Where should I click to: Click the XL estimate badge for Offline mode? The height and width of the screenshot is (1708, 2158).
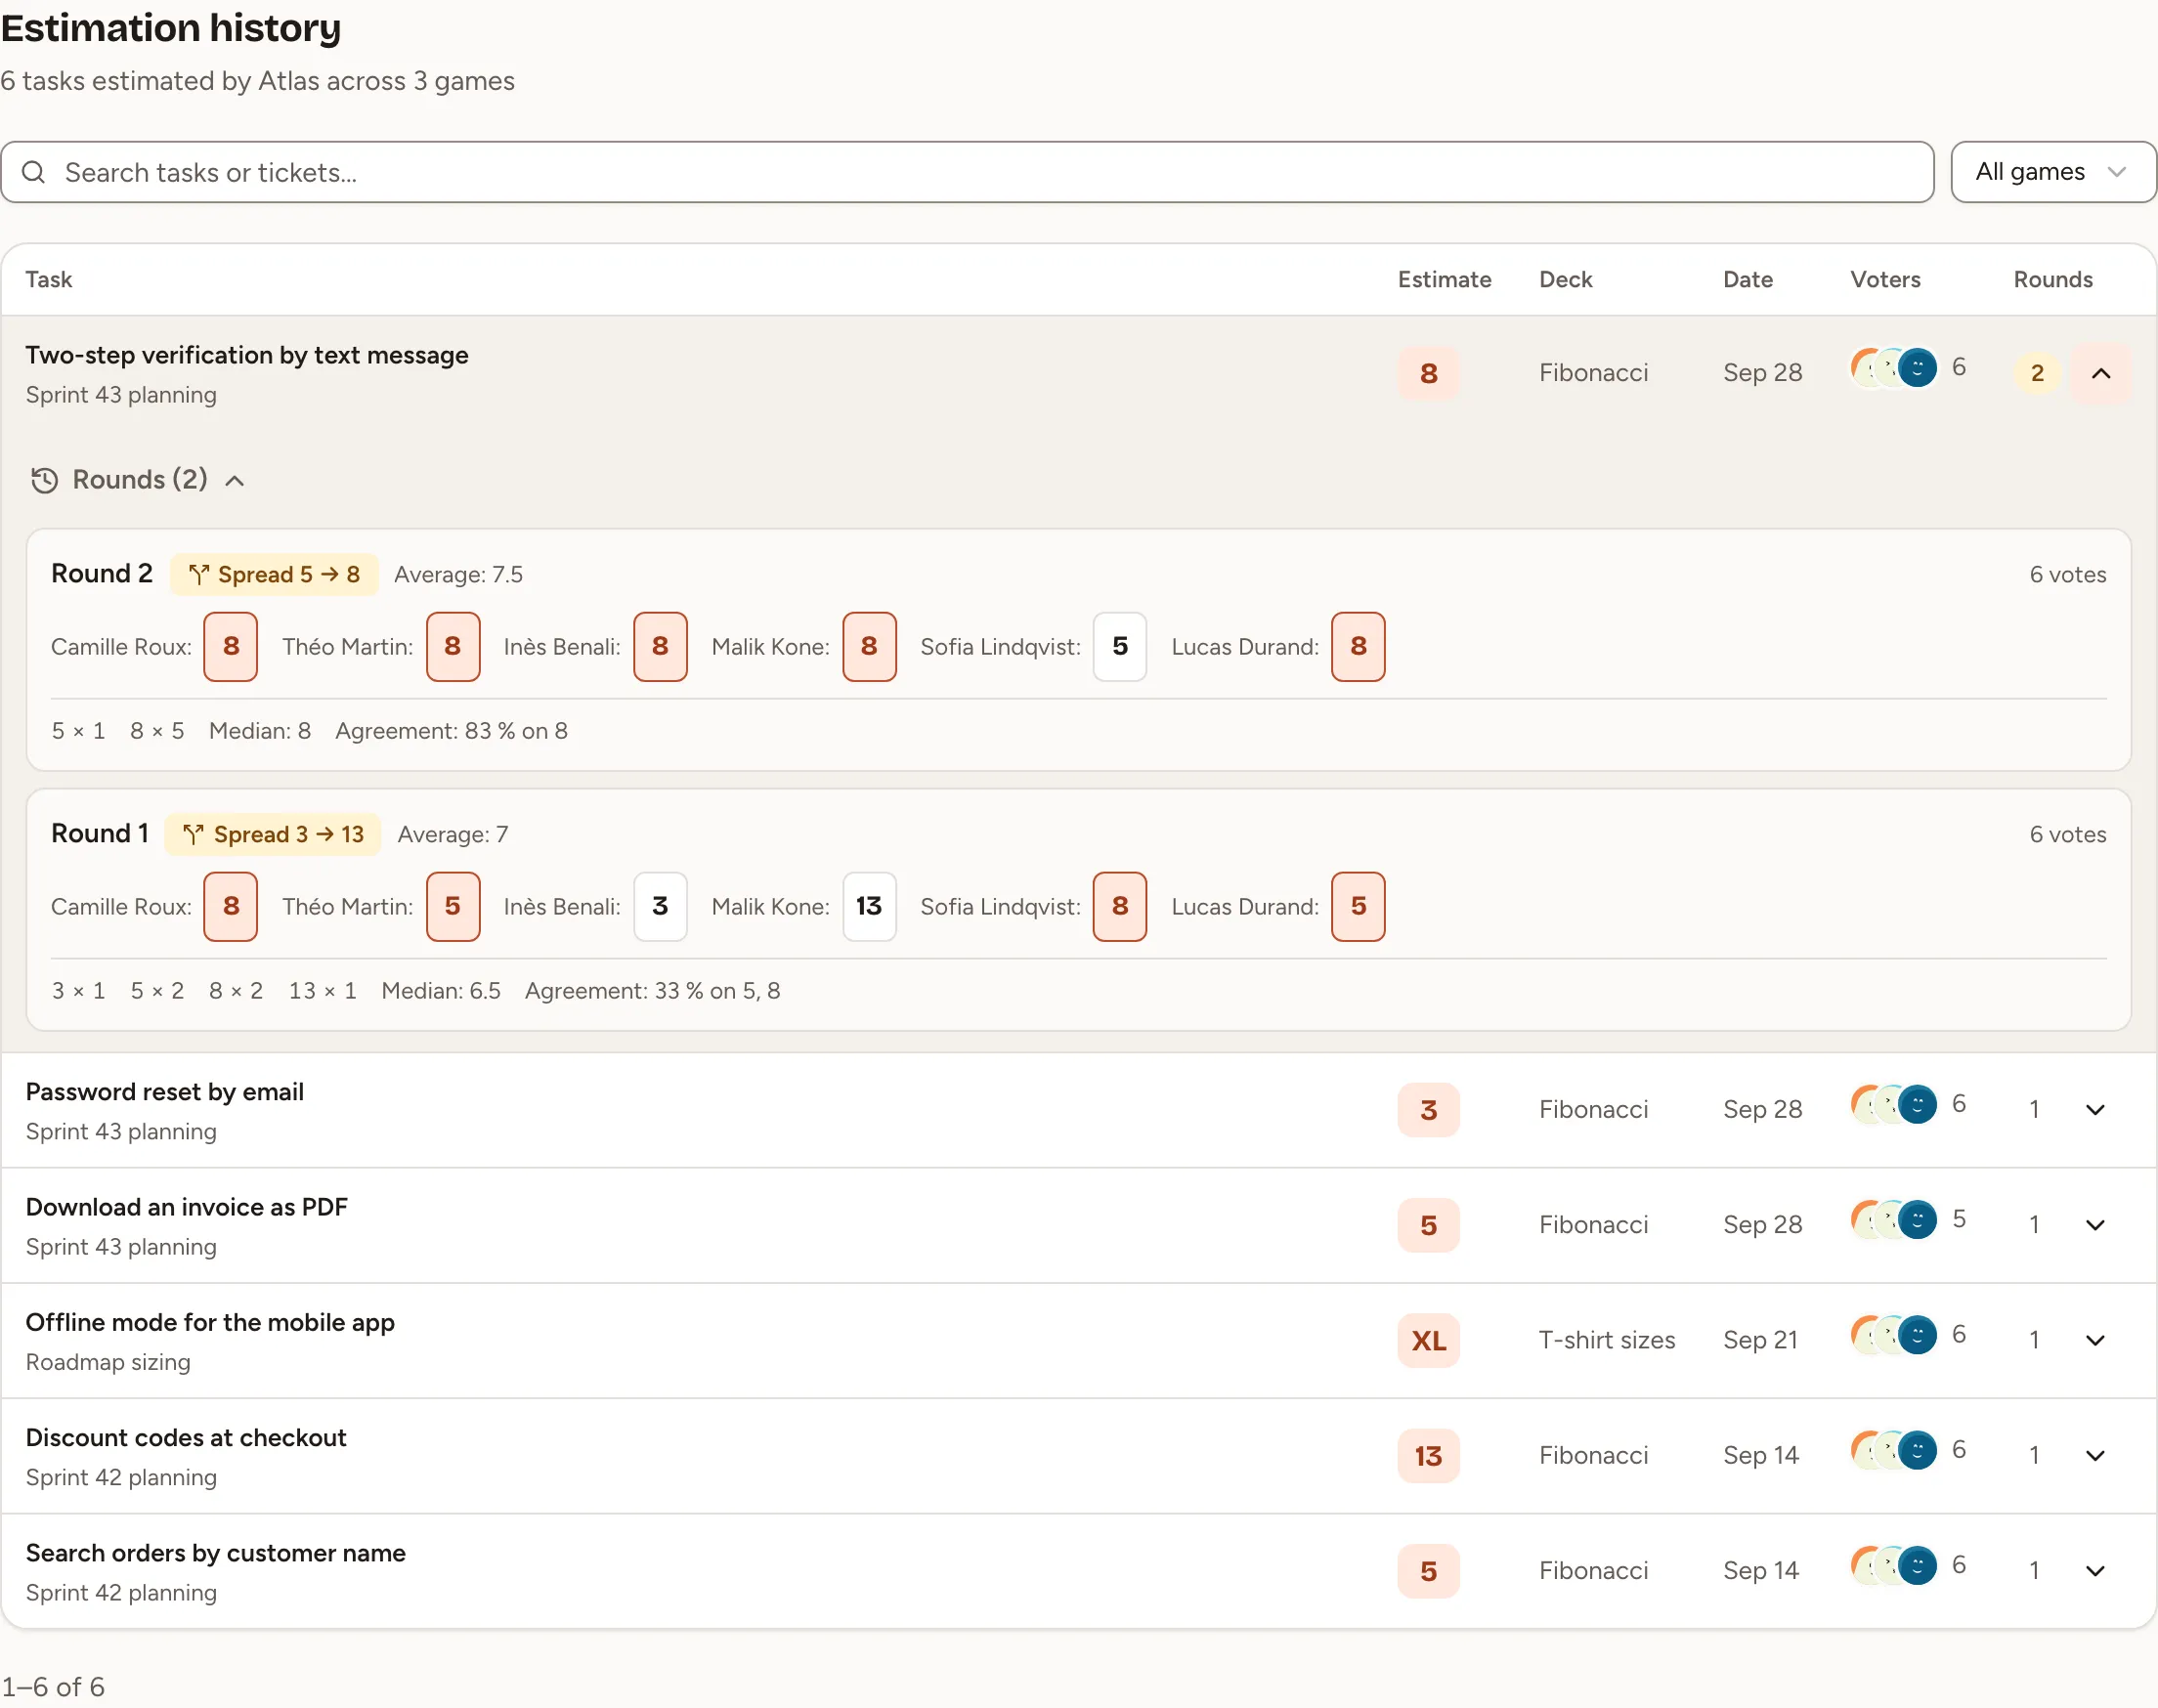tap(1428, 1340)
